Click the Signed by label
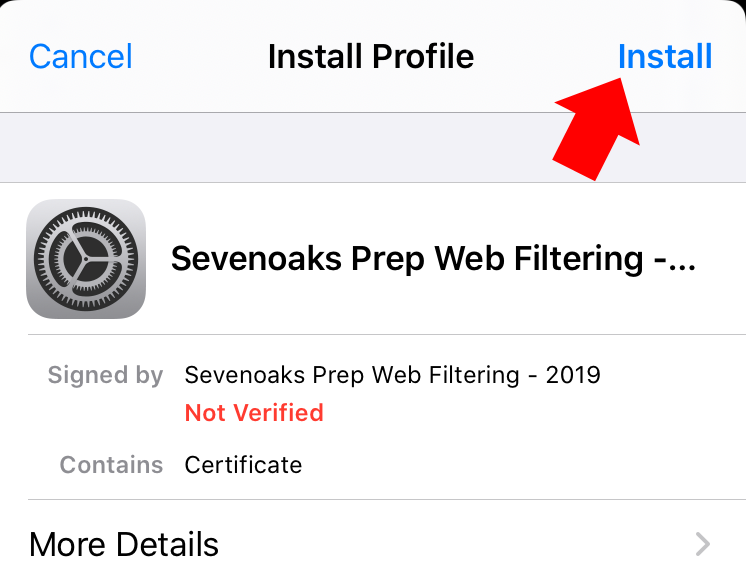The height and width of the screenshot is (587, 746). [x=105, y=375]
